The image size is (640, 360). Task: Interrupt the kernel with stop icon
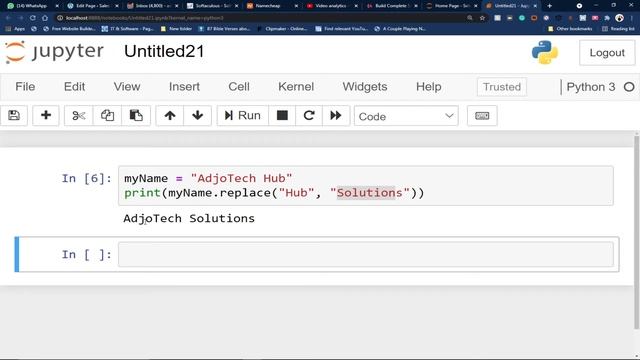click(x=282, y=116)
